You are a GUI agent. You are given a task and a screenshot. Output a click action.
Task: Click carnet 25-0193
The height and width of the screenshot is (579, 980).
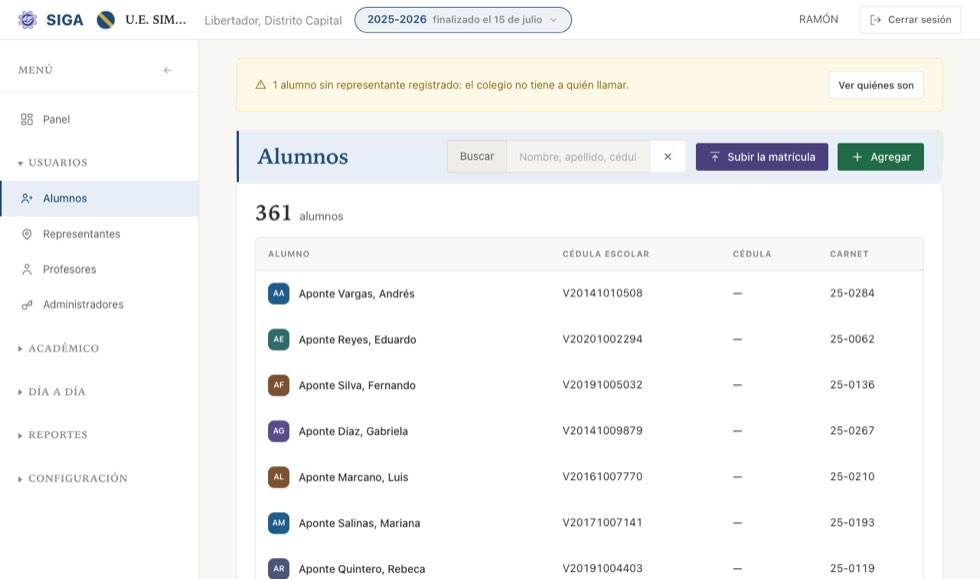coord(852,522)
